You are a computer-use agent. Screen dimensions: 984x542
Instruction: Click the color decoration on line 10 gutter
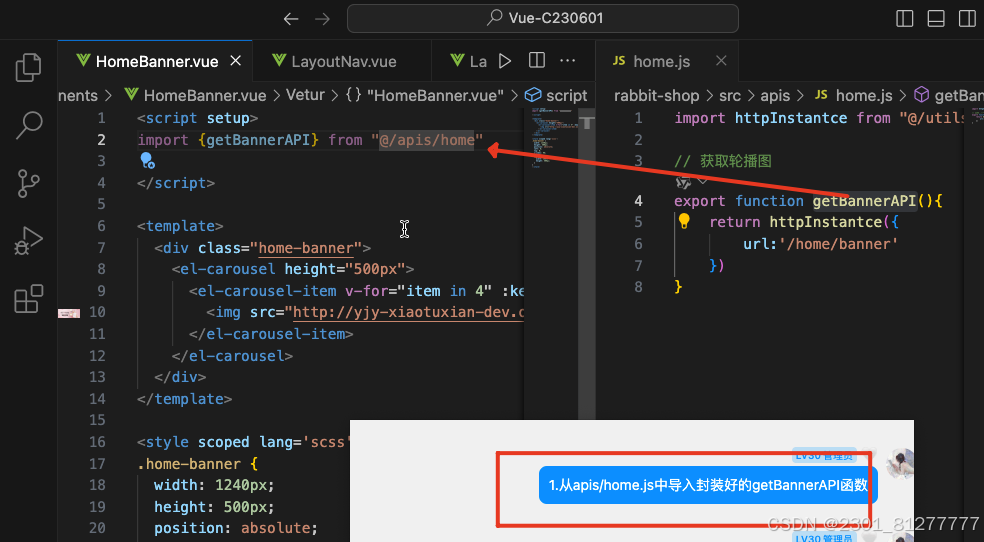[x=69, y=313]
